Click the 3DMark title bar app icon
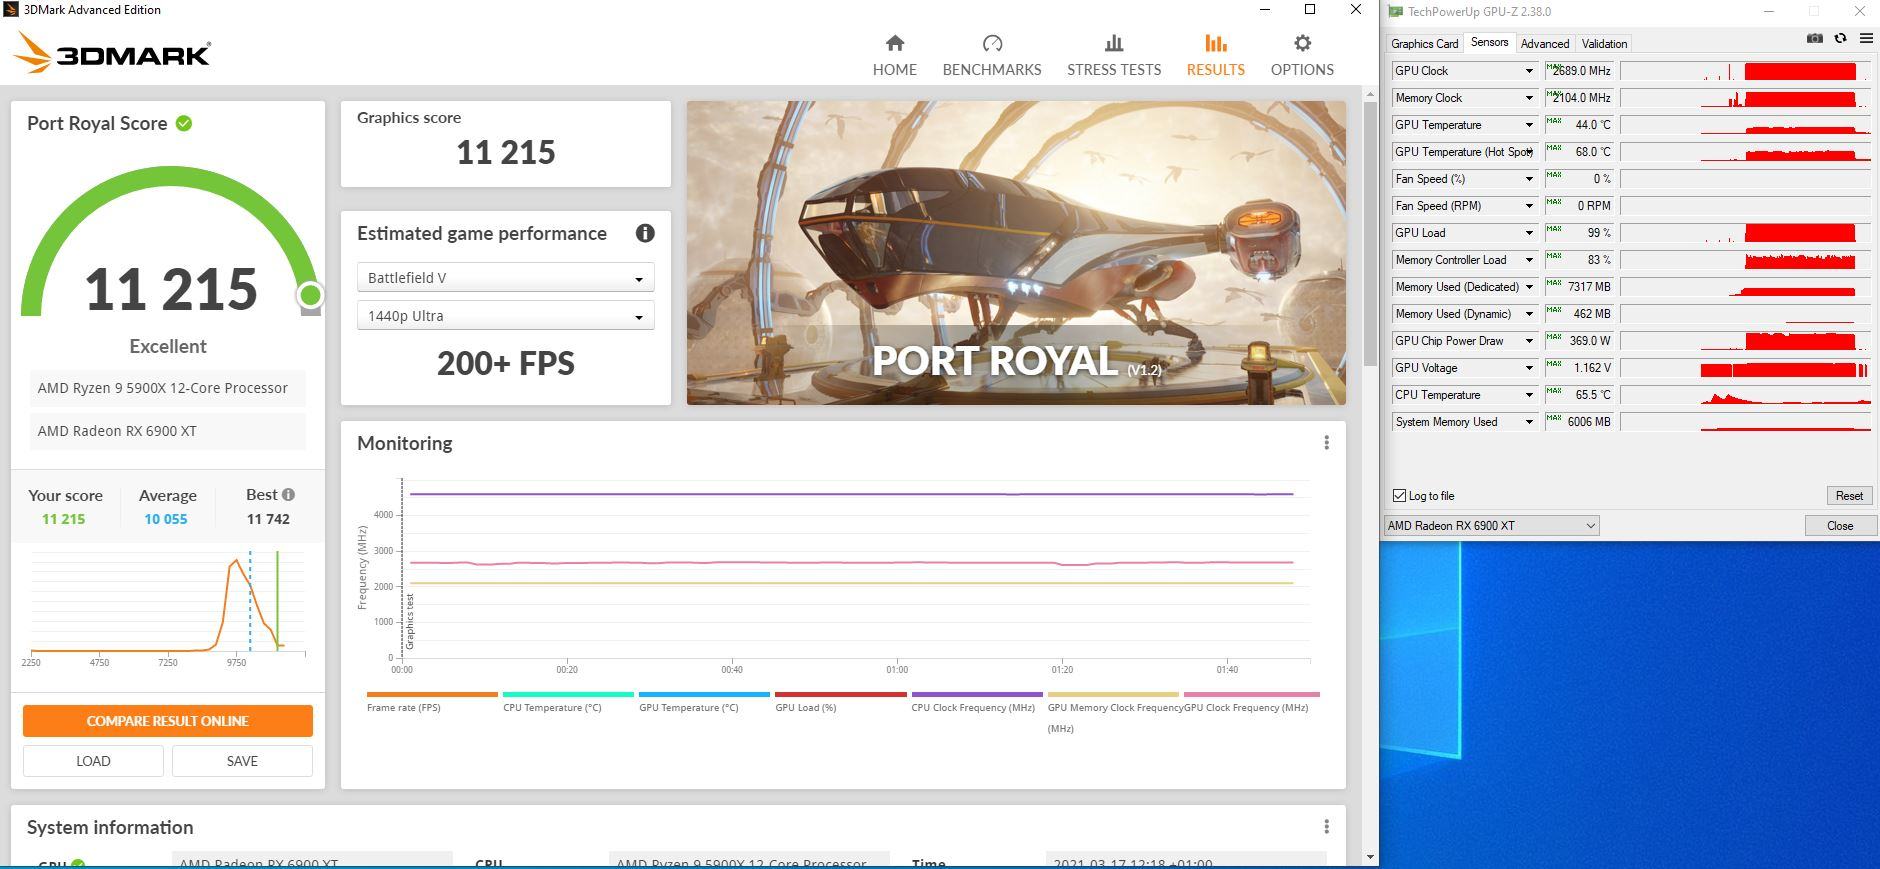Viewport: 1880px width, 869px height. click(x=11, y=10)
